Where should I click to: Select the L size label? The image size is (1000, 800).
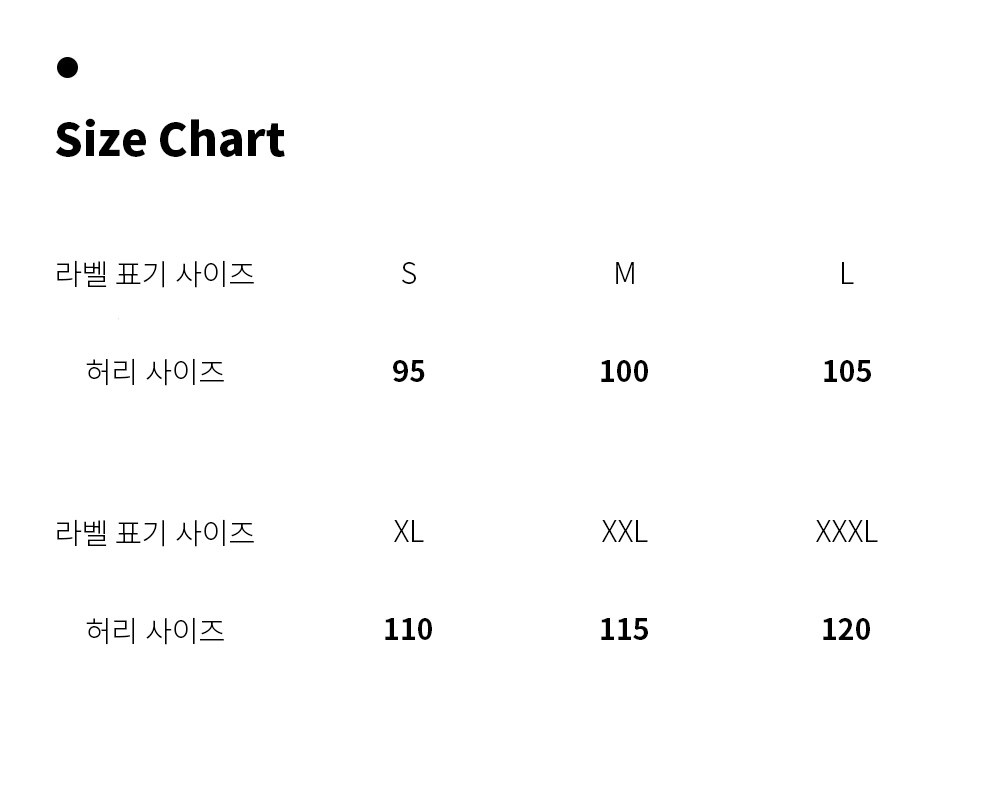[846, 273]
